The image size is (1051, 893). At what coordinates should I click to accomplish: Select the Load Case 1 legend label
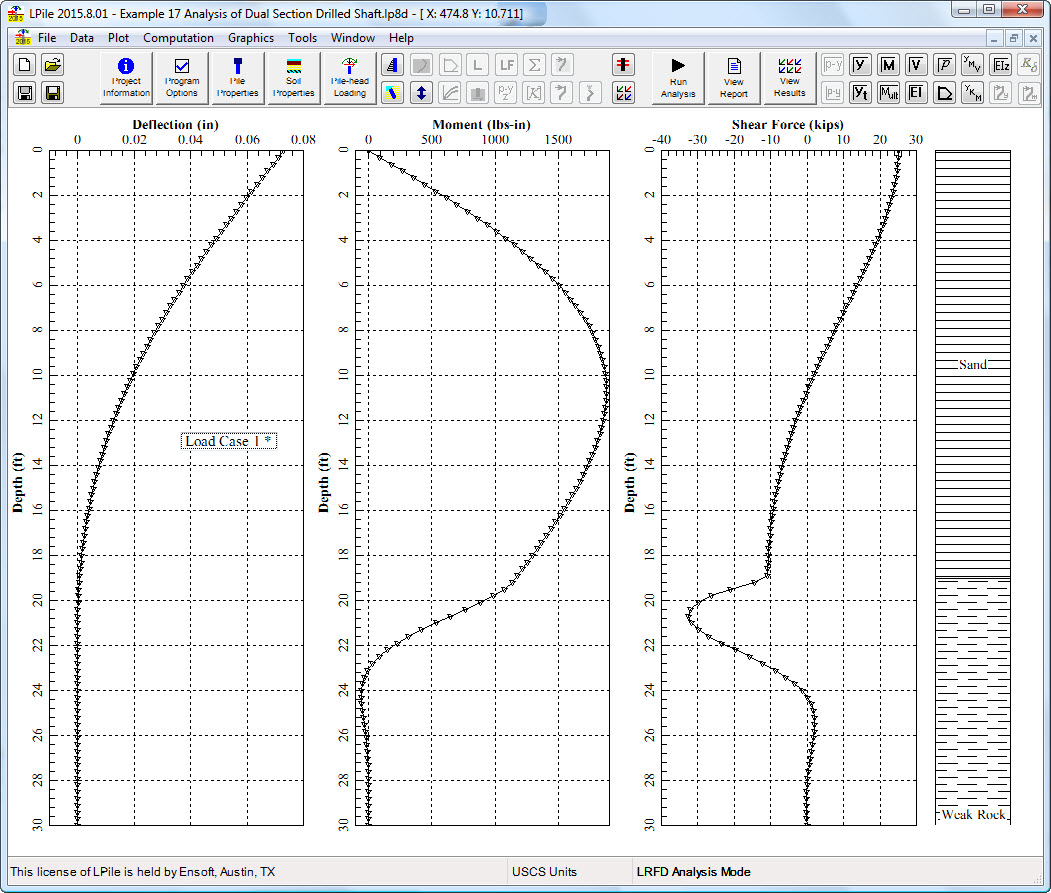(229, 441)
